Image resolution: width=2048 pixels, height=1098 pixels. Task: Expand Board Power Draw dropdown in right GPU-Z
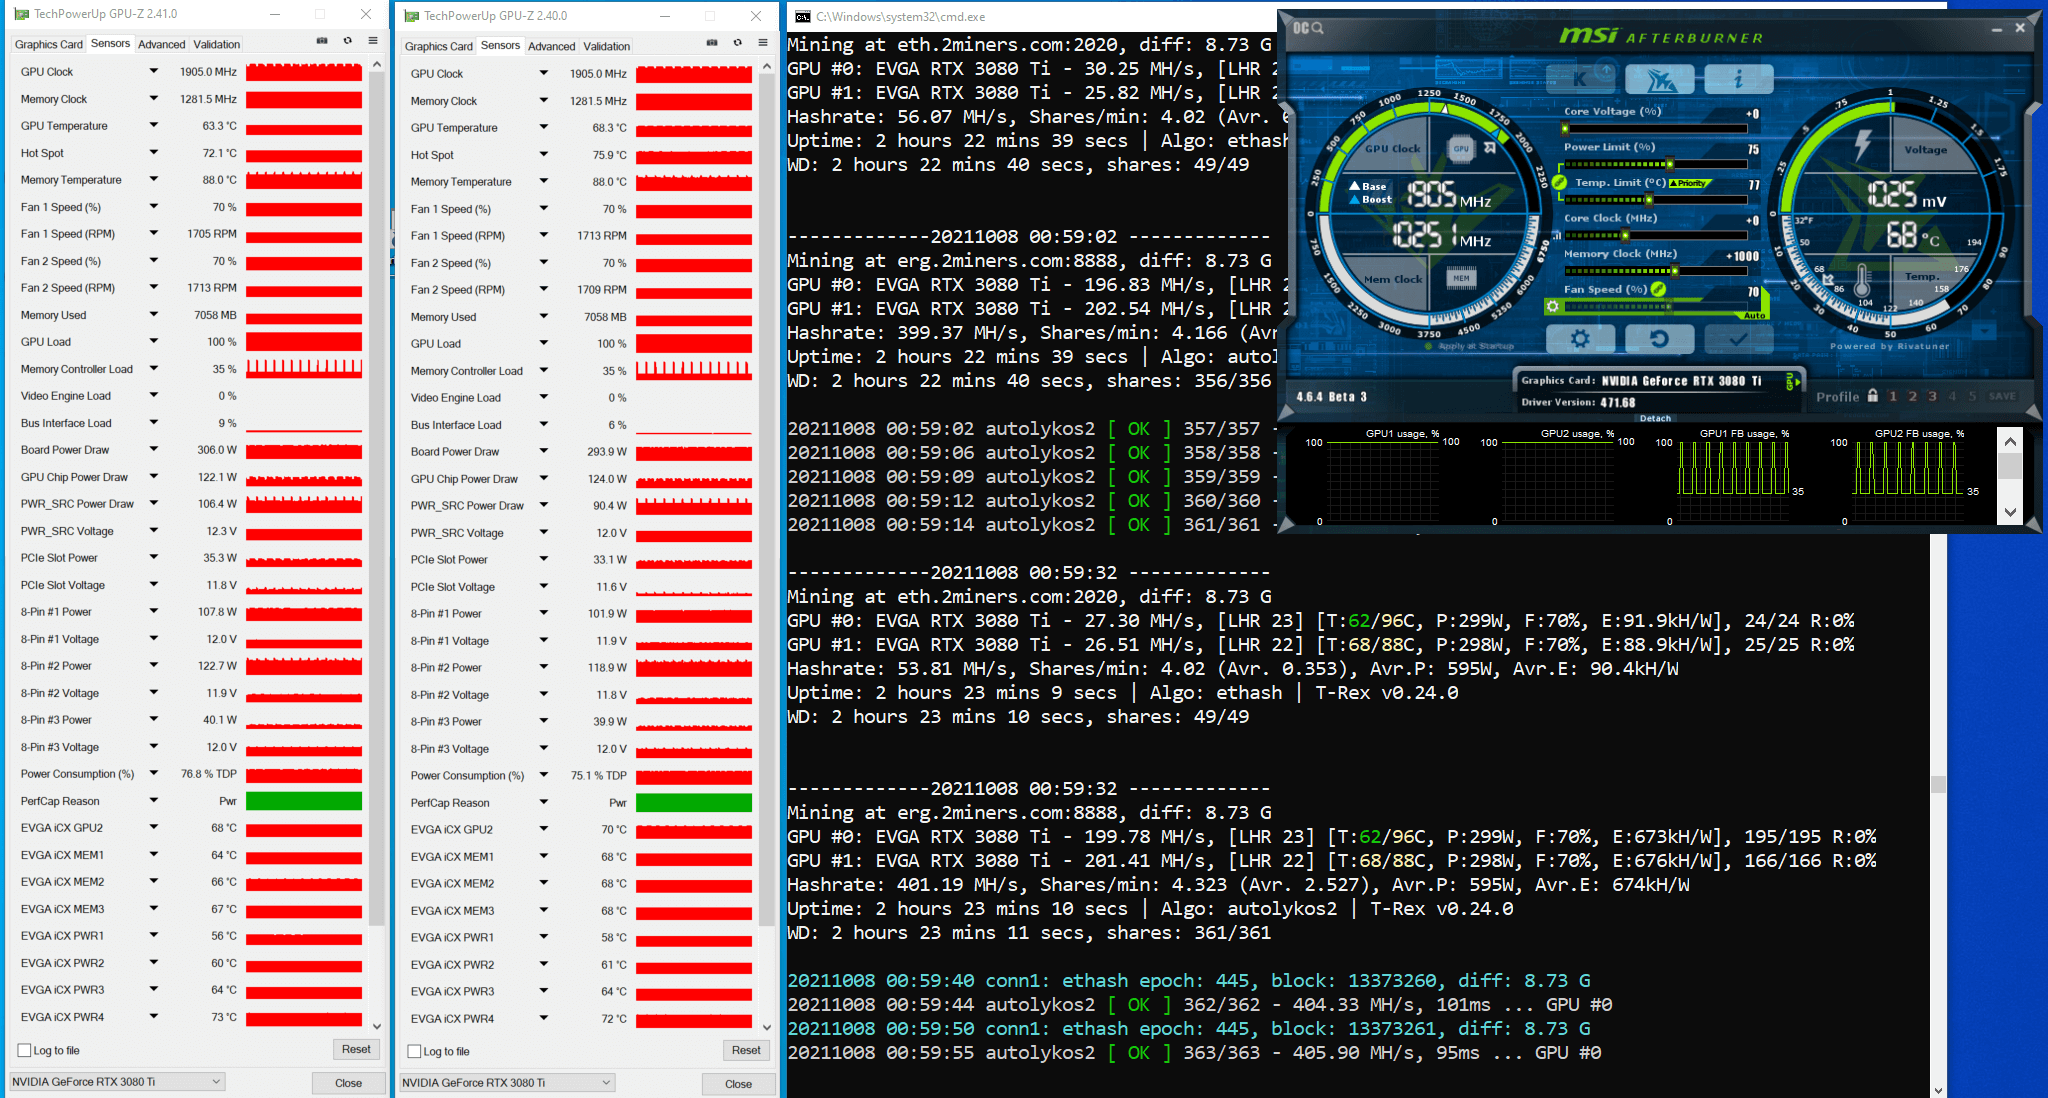coord(544,452)
